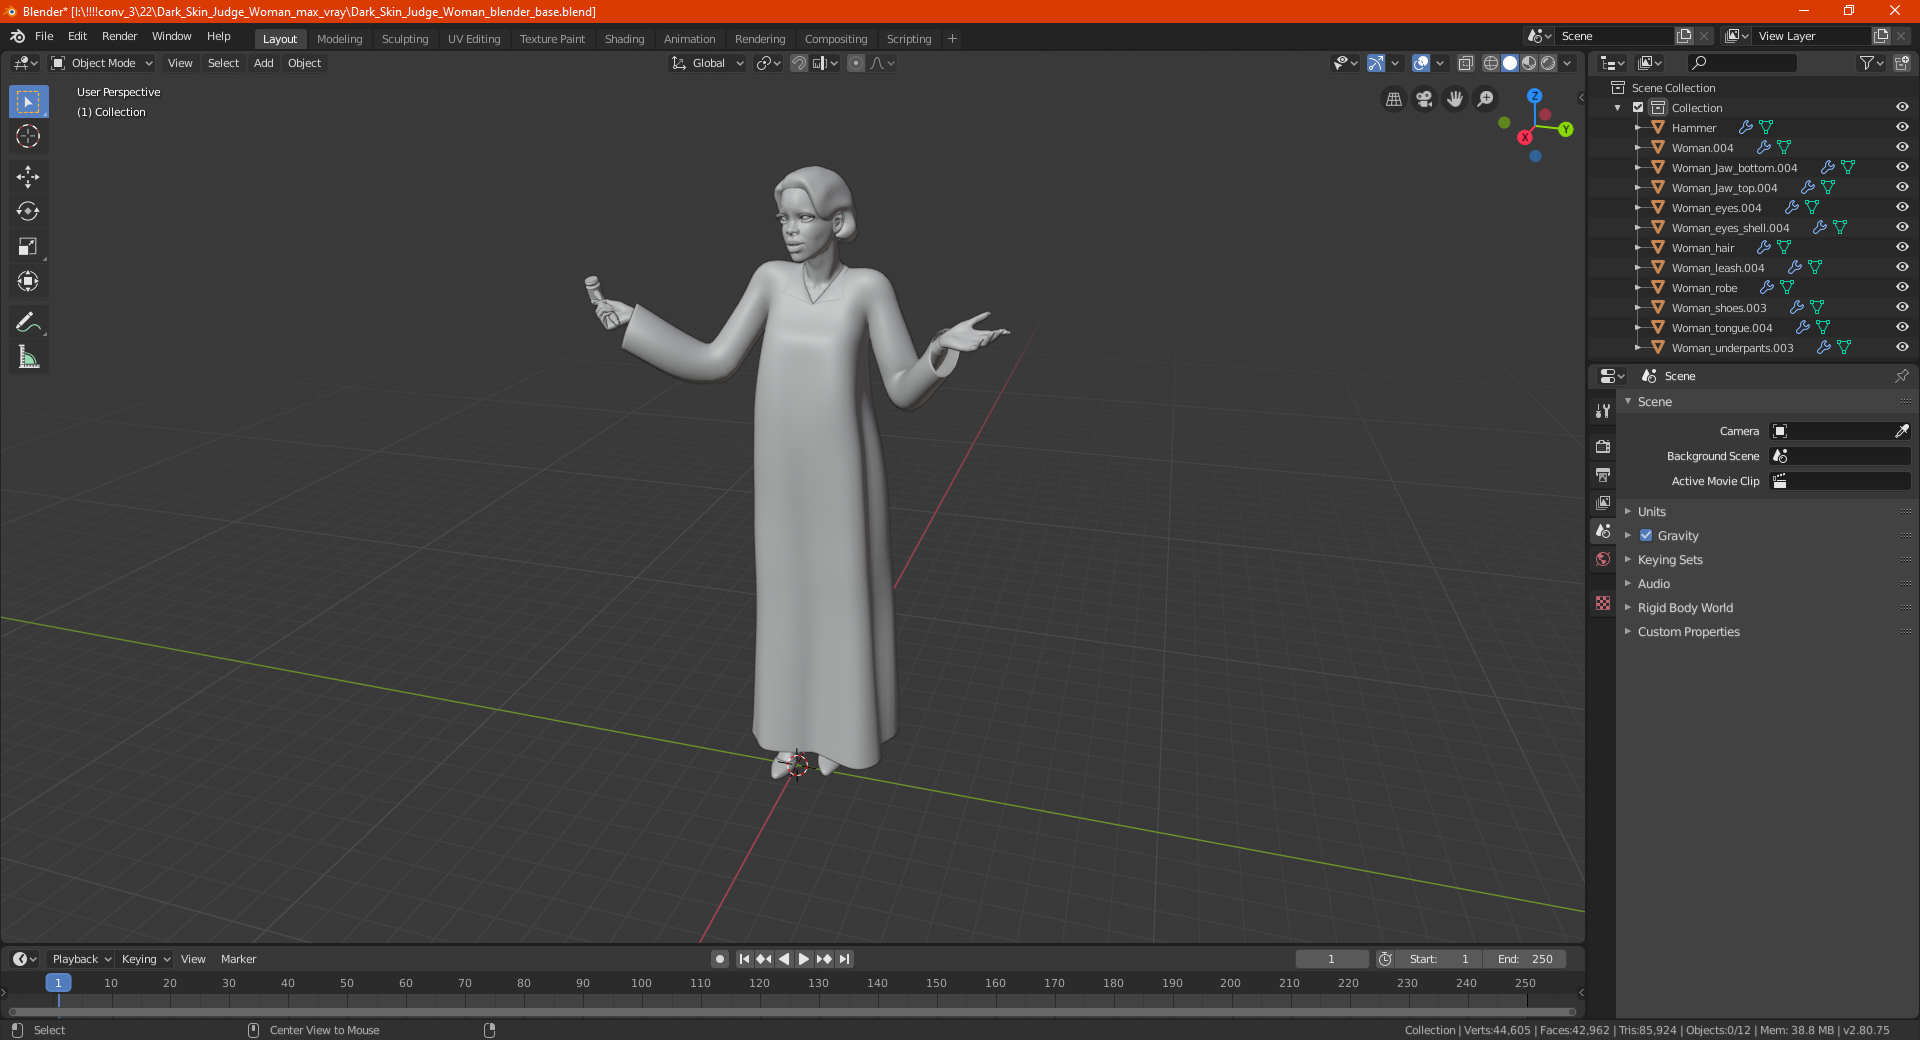Click the blue Z axis gizmo

(1534, 96)
